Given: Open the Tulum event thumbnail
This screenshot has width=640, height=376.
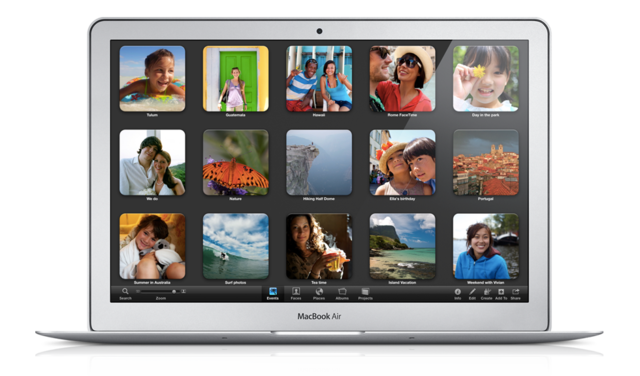Looking at the screenshot, I should coord(152,78).
